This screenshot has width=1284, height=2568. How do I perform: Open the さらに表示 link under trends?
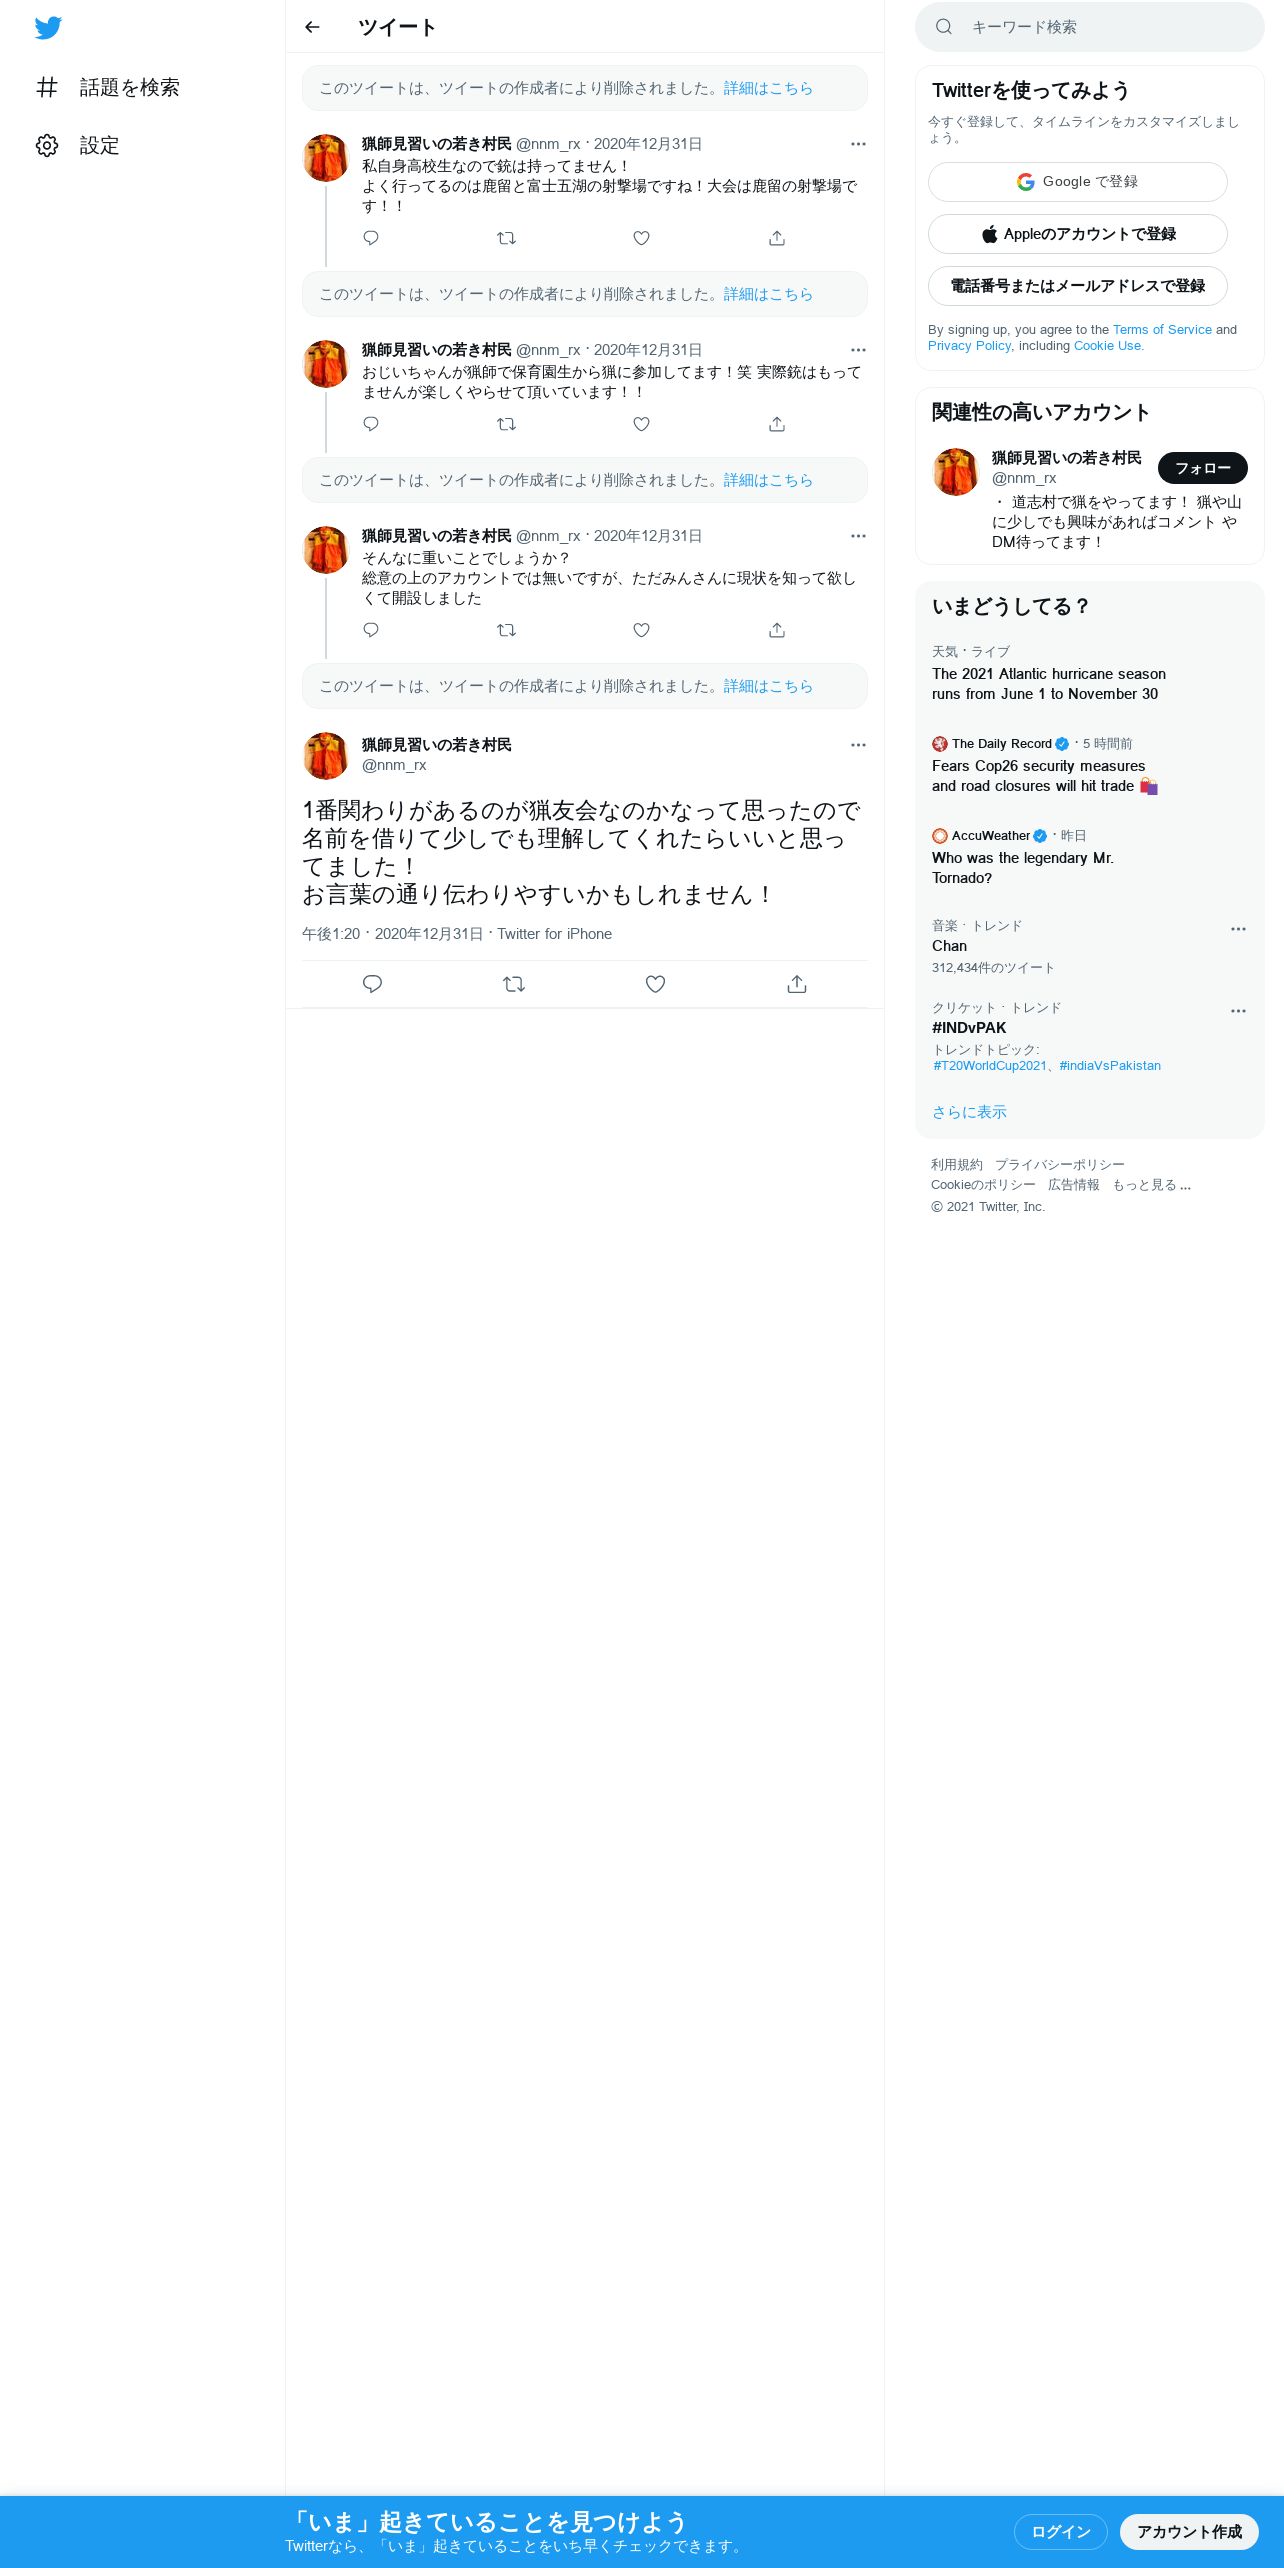click(969, 1112)
